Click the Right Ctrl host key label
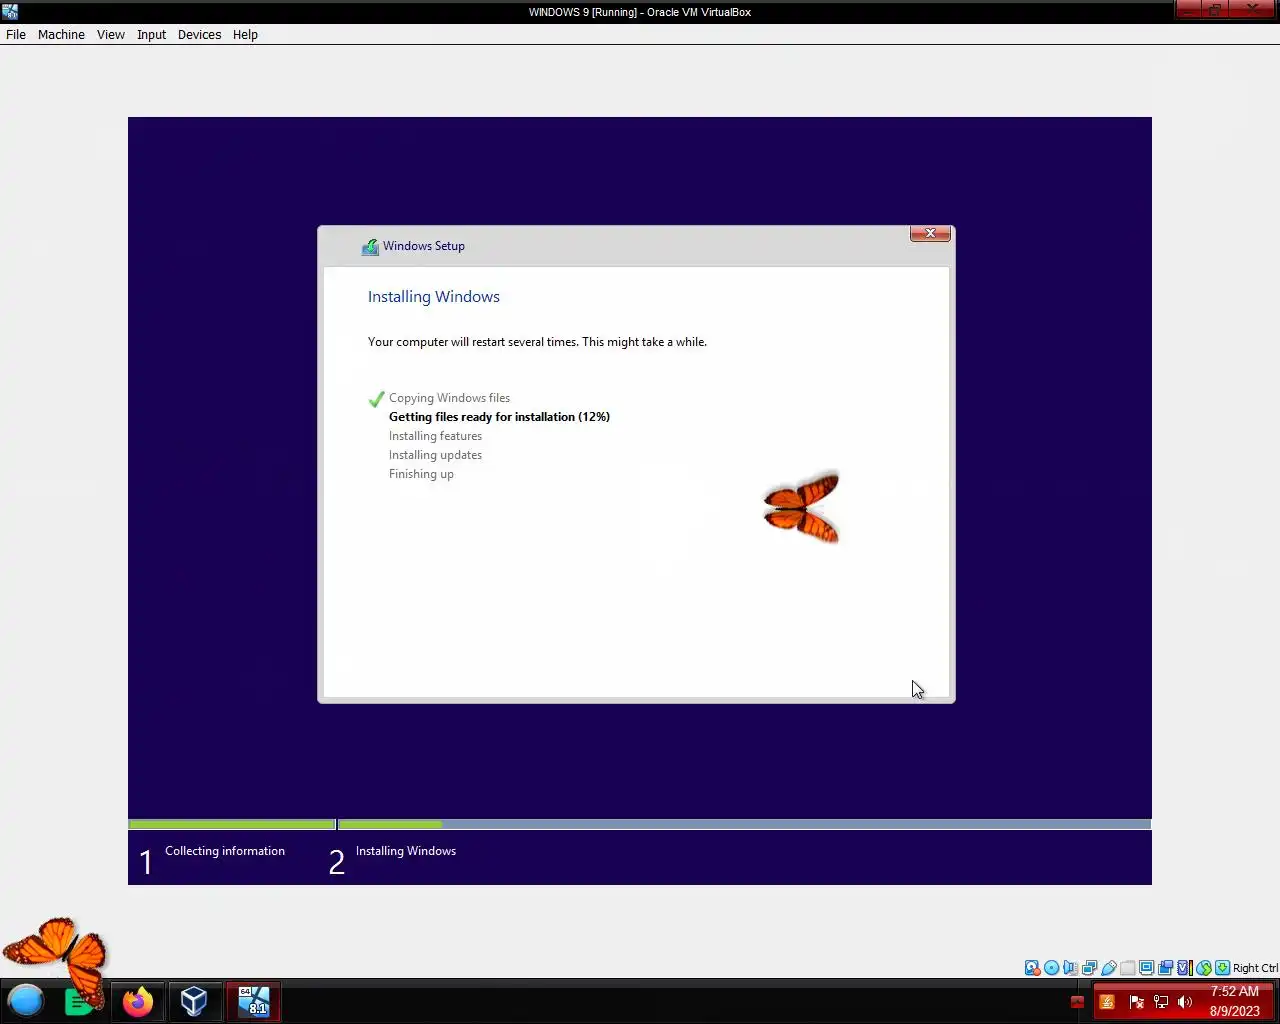 (1255, 968)
